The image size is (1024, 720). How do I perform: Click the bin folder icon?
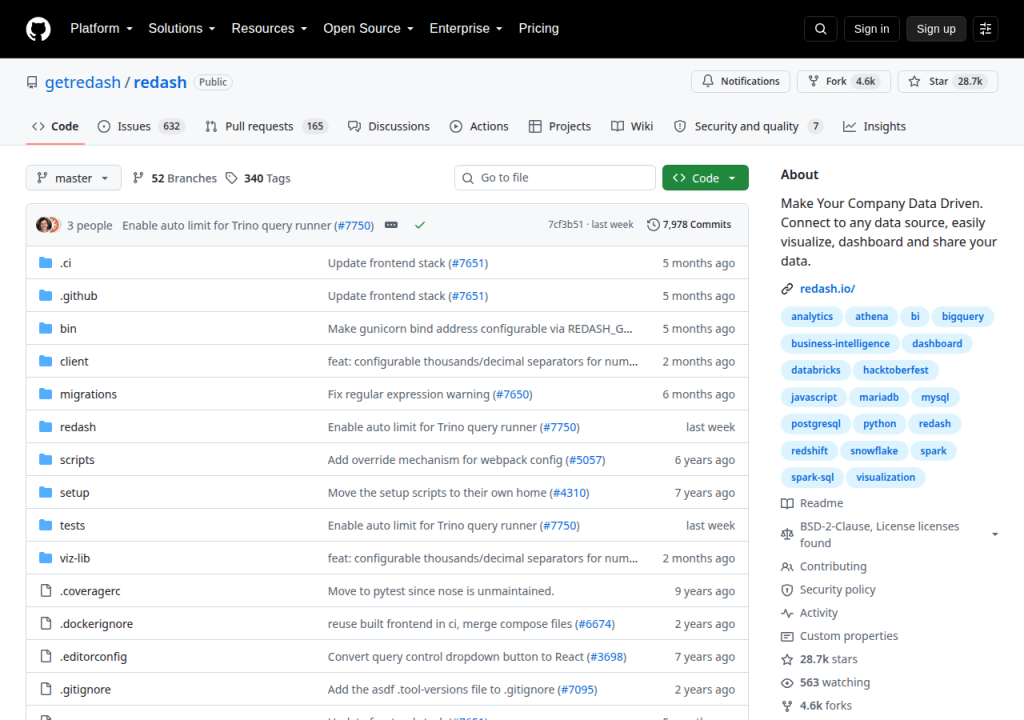[46, 328]
